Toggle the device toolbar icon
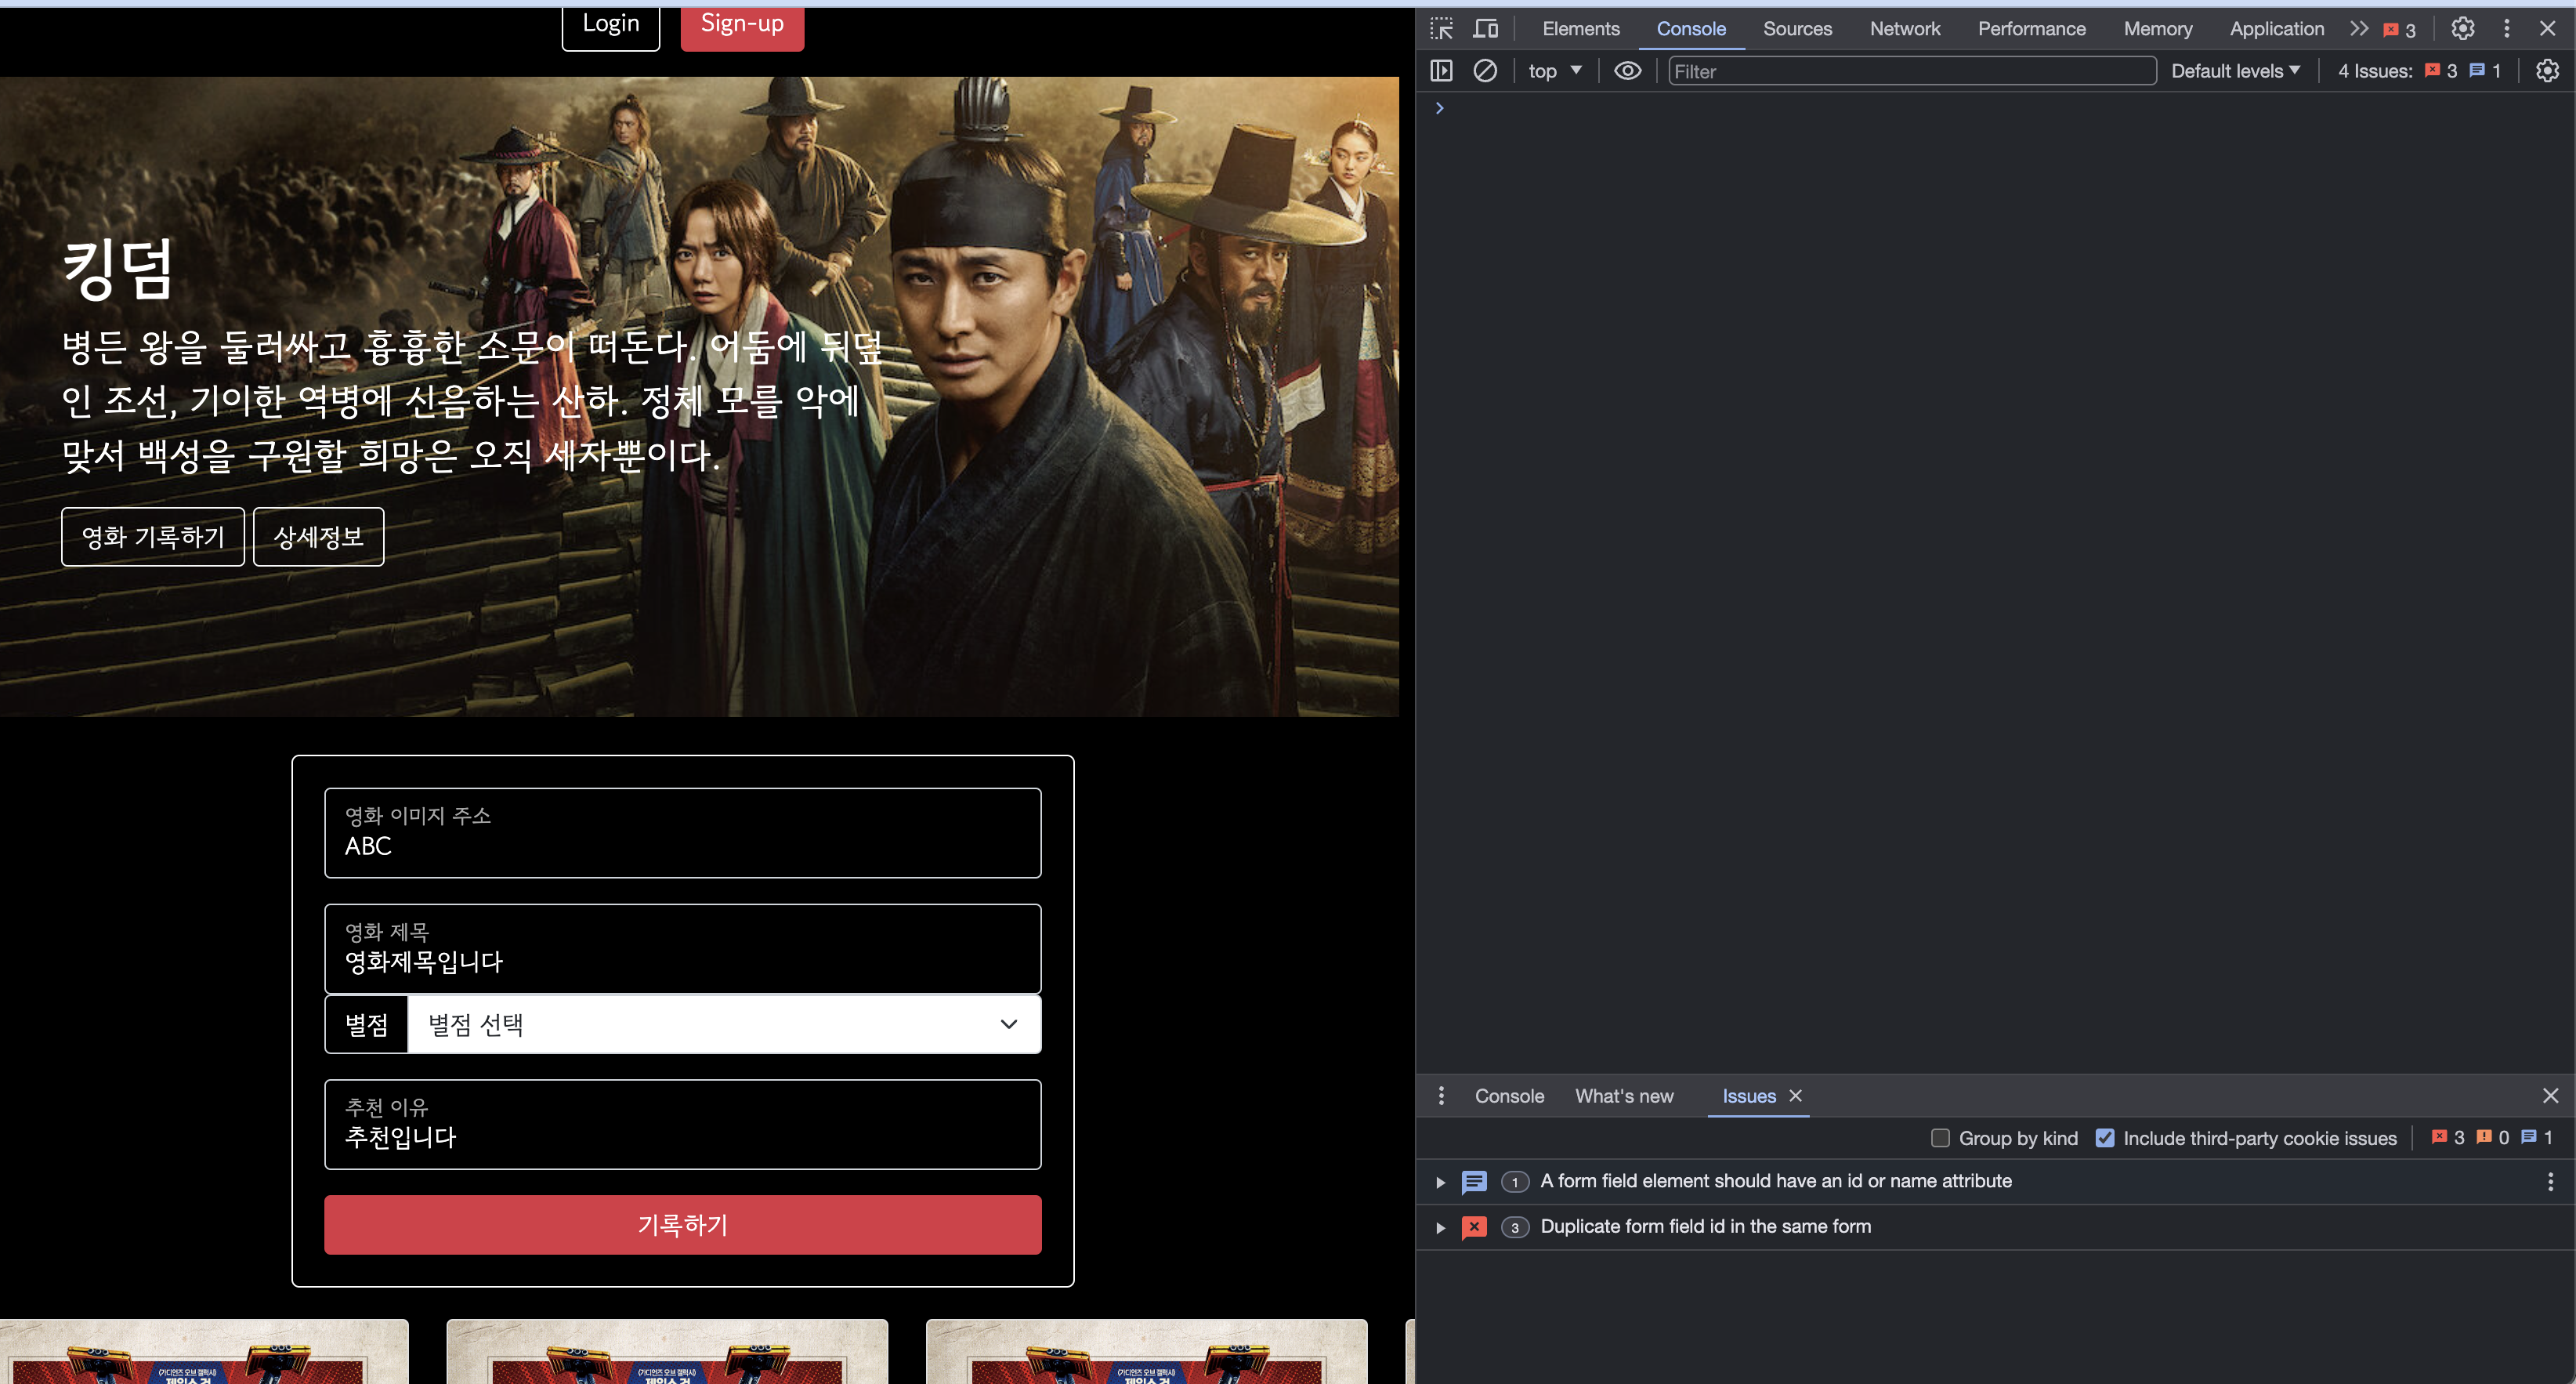The width and height of the screenshot is (2576, 1384). tap(1486, 28)
